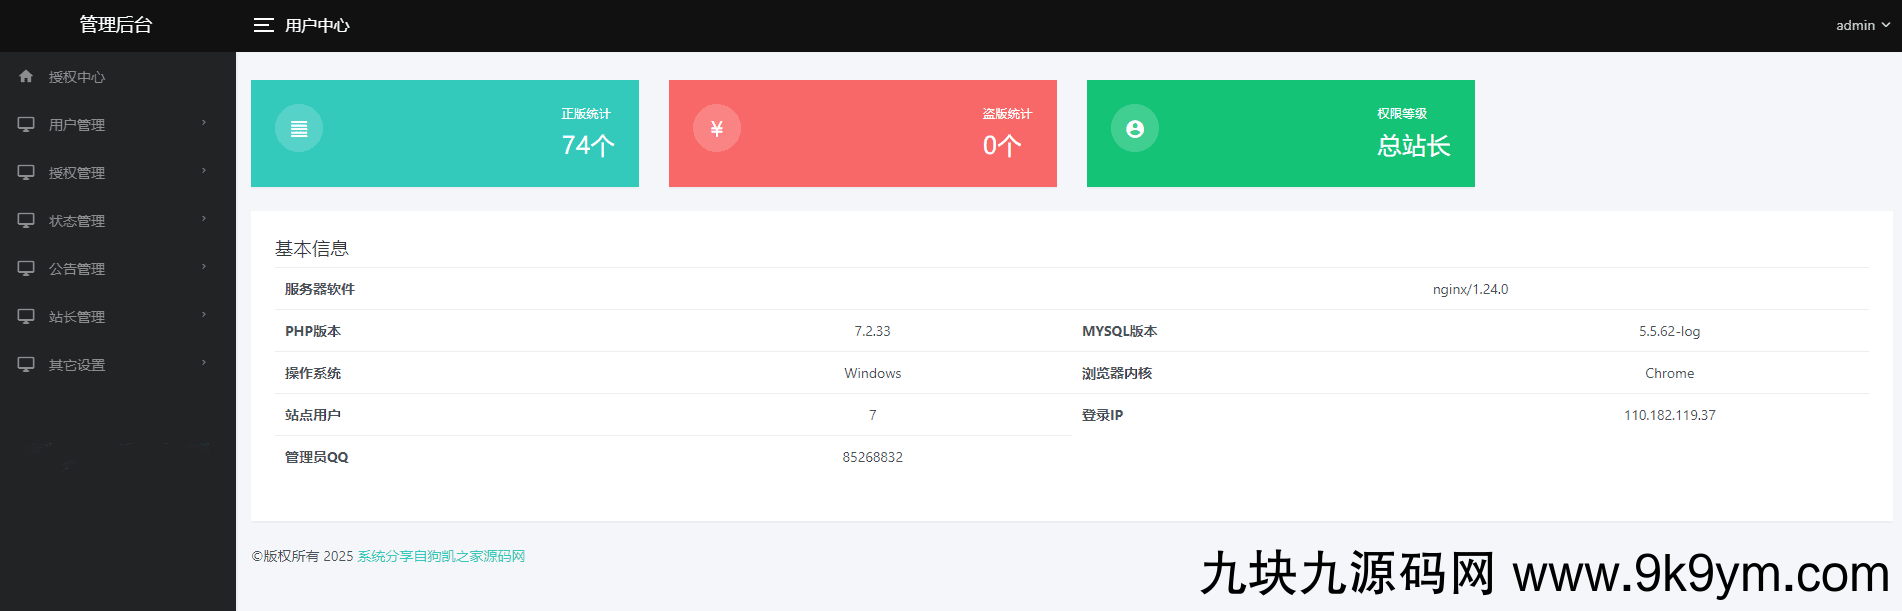Viewport: 1902px width, 611px height.
Task: Toggle the hamburger sidebar menu icon
Action: tap(263, 25)
